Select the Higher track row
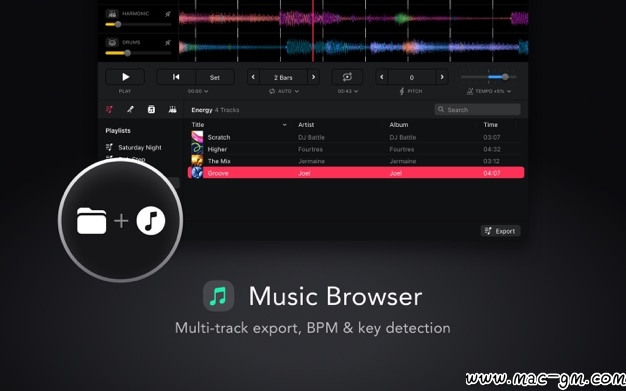 coord(356,149)
